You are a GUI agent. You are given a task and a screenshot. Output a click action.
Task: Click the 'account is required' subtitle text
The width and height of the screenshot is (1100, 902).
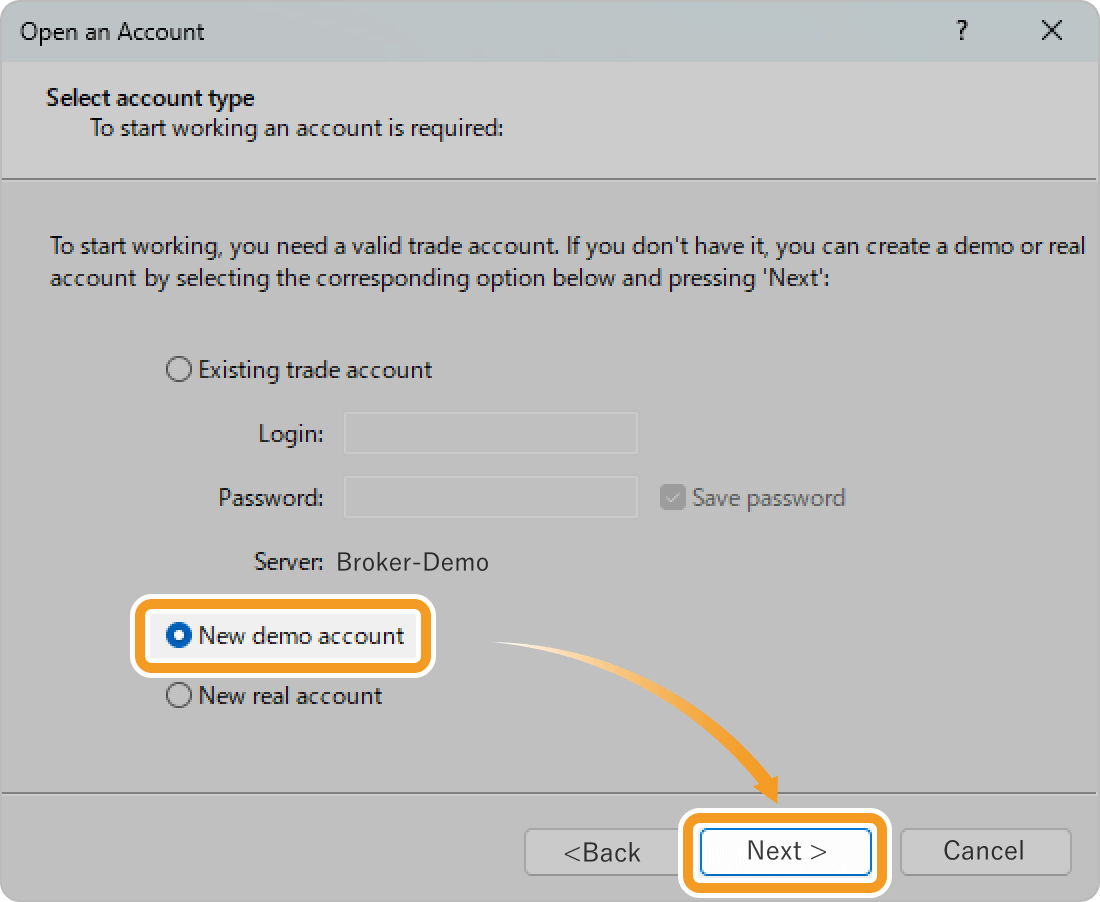tap(296, 128)
